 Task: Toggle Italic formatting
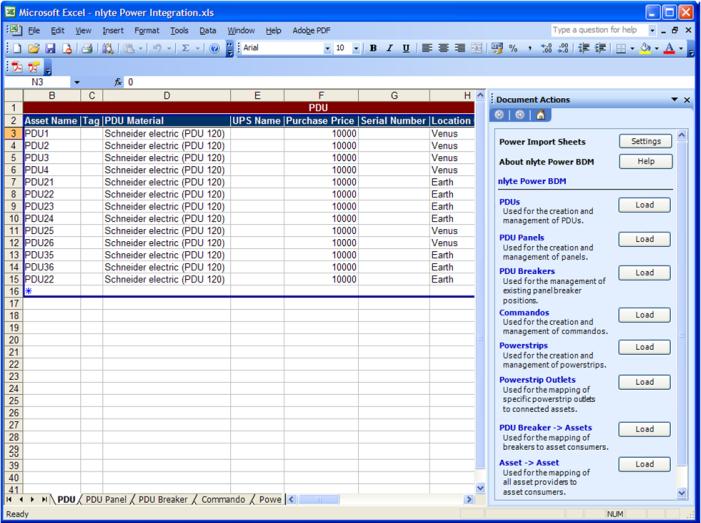pyautogui.click(x=389, y=48)
